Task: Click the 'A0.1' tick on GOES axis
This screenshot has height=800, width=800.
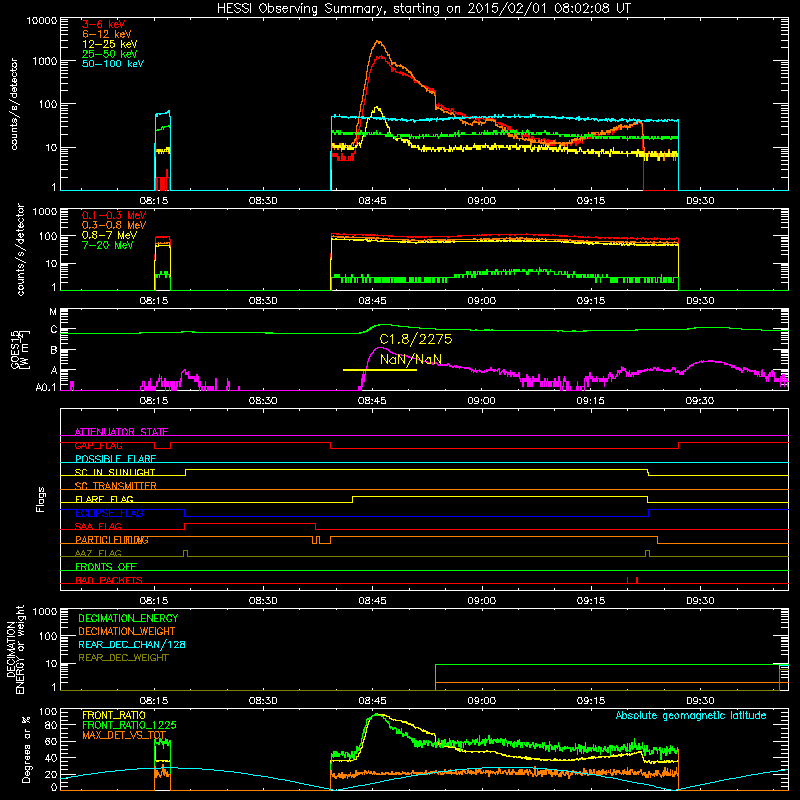Action: pyautogui.click(x=46, y=387)
